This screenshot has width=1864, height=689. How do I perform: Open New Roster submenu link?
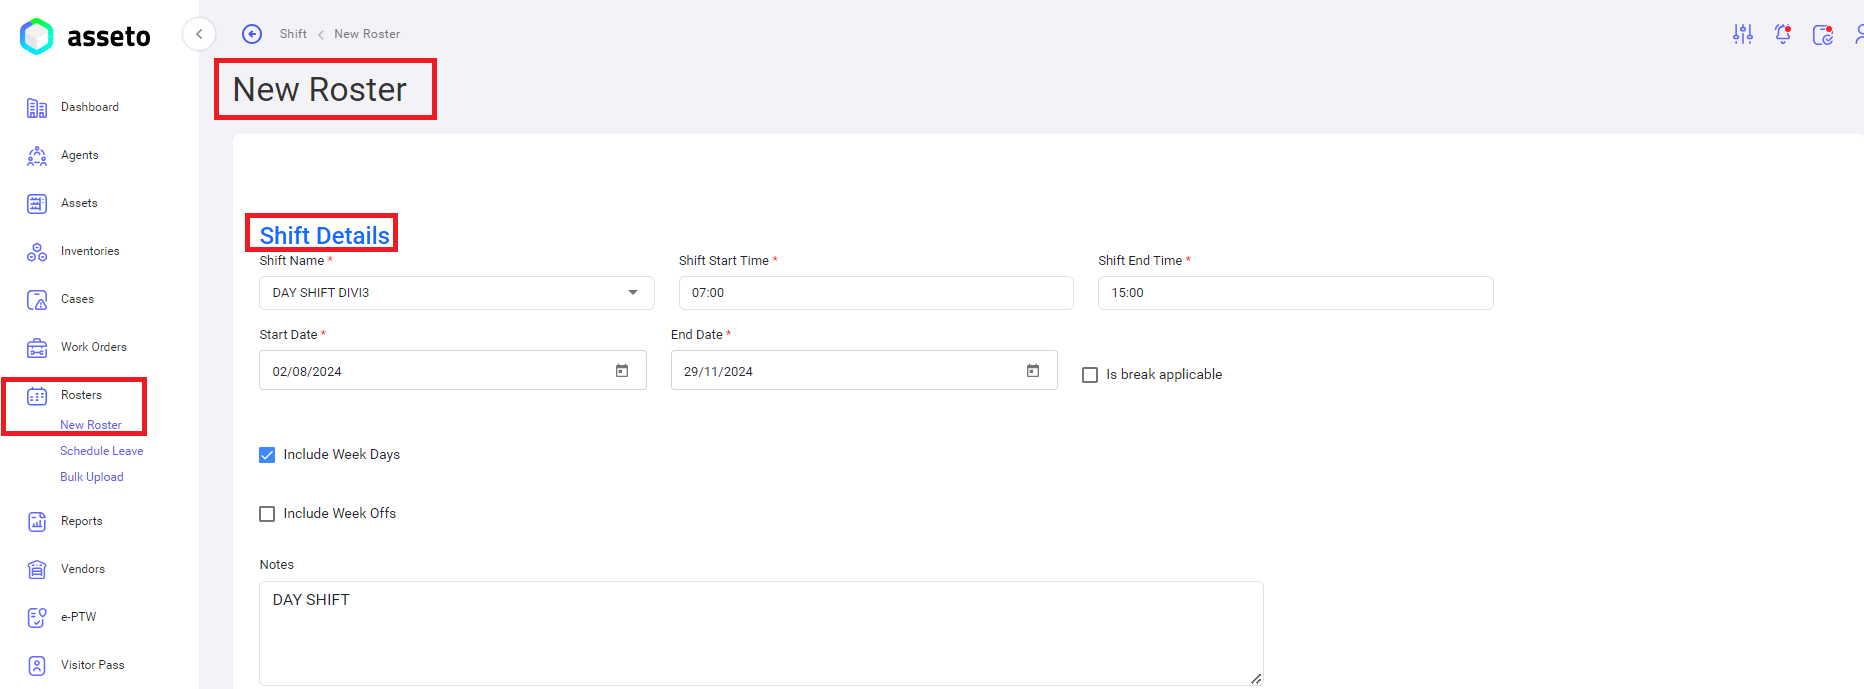91,425
